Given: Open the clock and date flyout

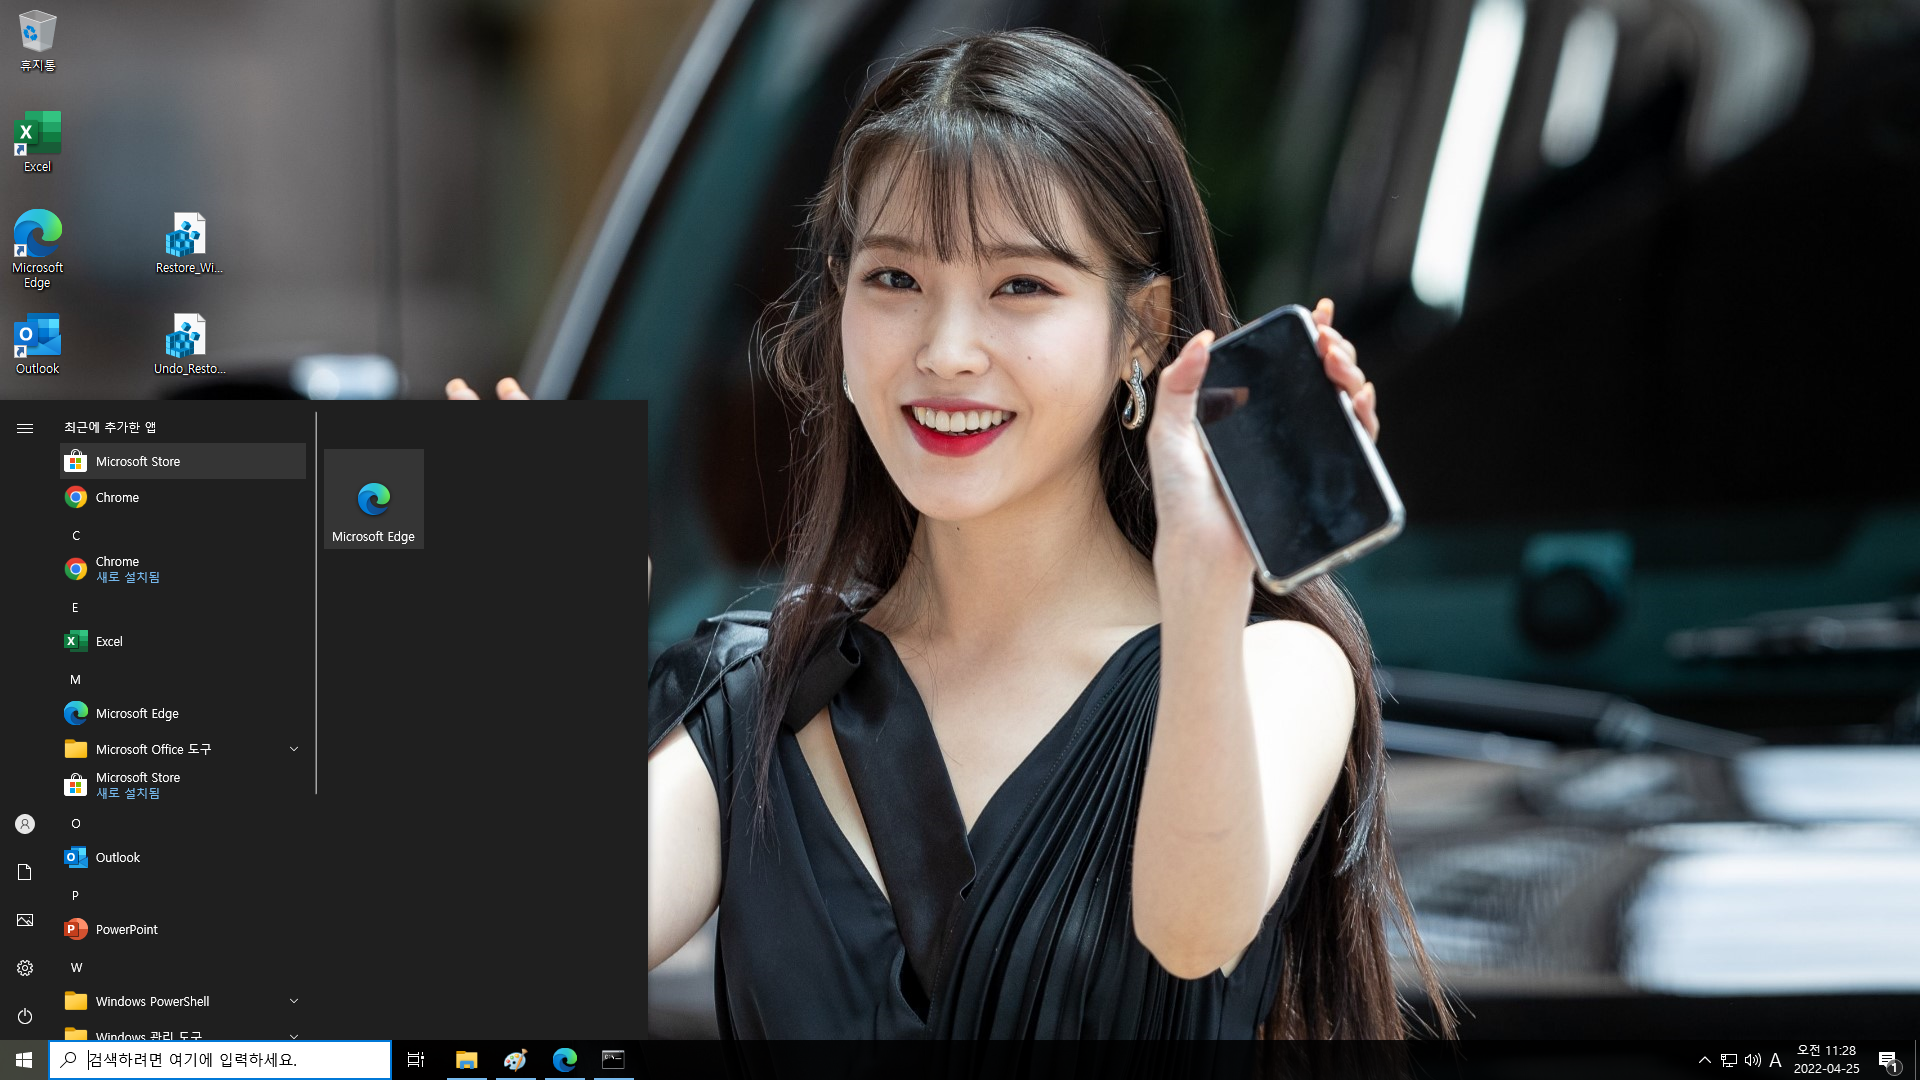Looking at the screenshot, I should click(1826, 1060).
